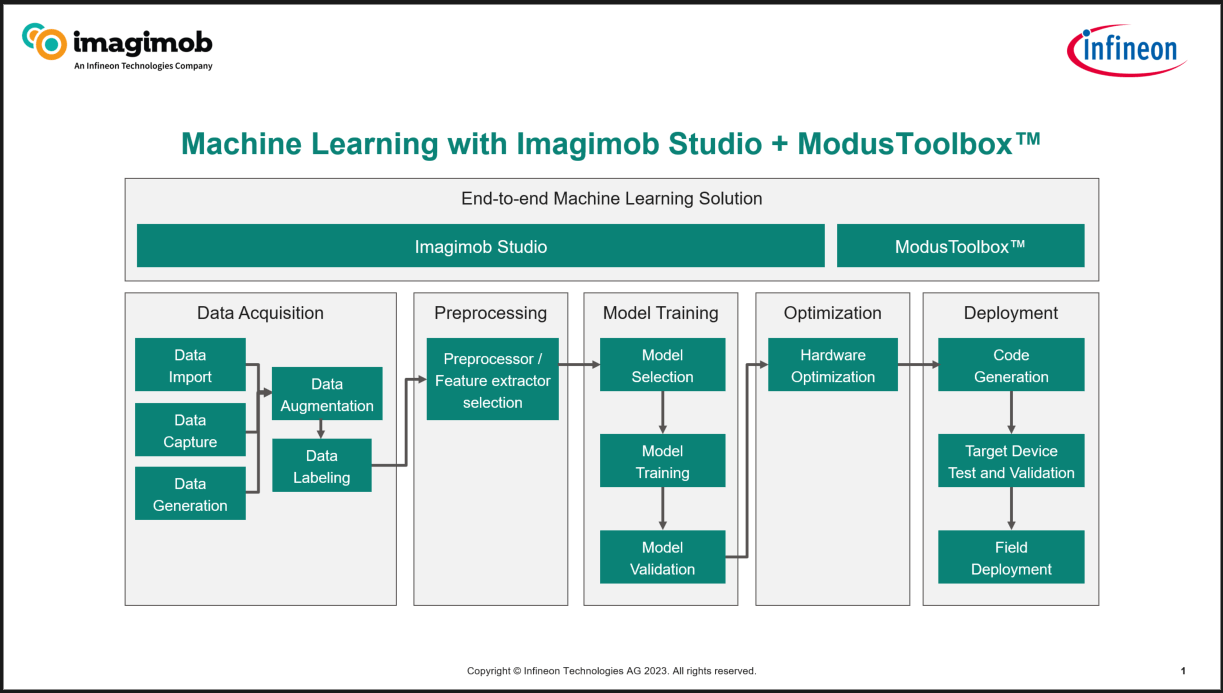Select the Data Import block

(x=190, y=364)
